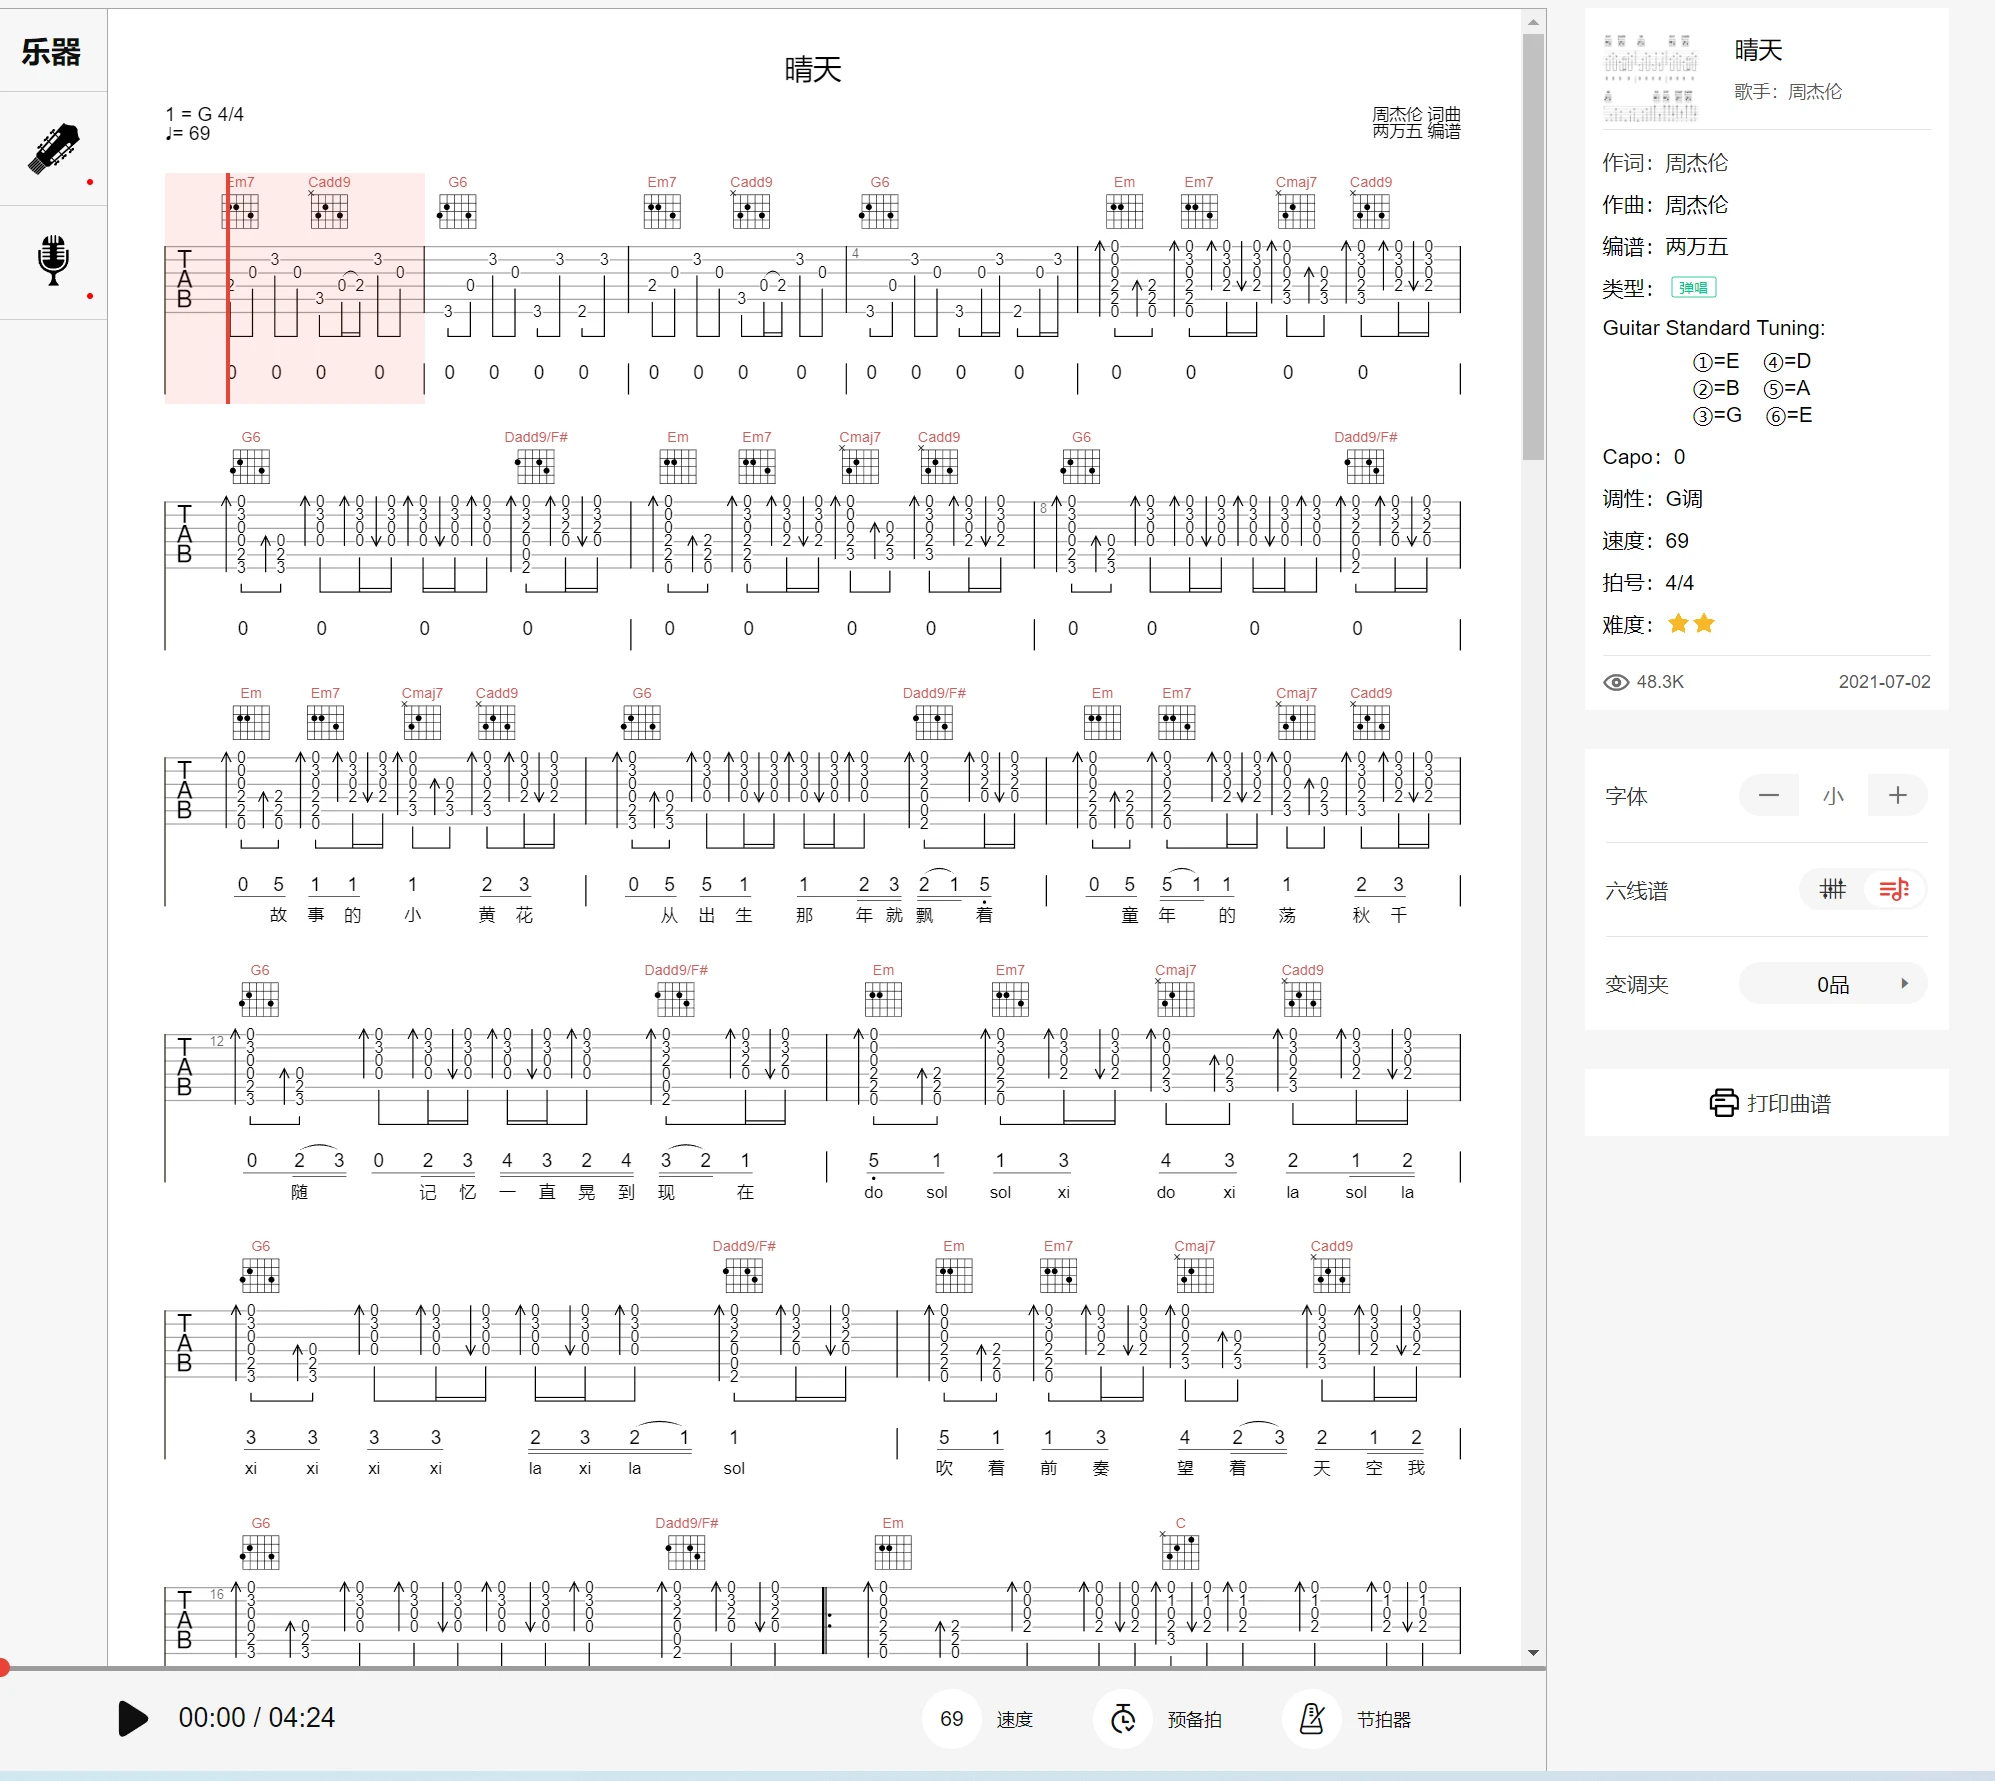Image resolution: width=1995 pixels, height=1781 pixels.
Task: Click the view count eye icon
Action: tap(1616, 682)
